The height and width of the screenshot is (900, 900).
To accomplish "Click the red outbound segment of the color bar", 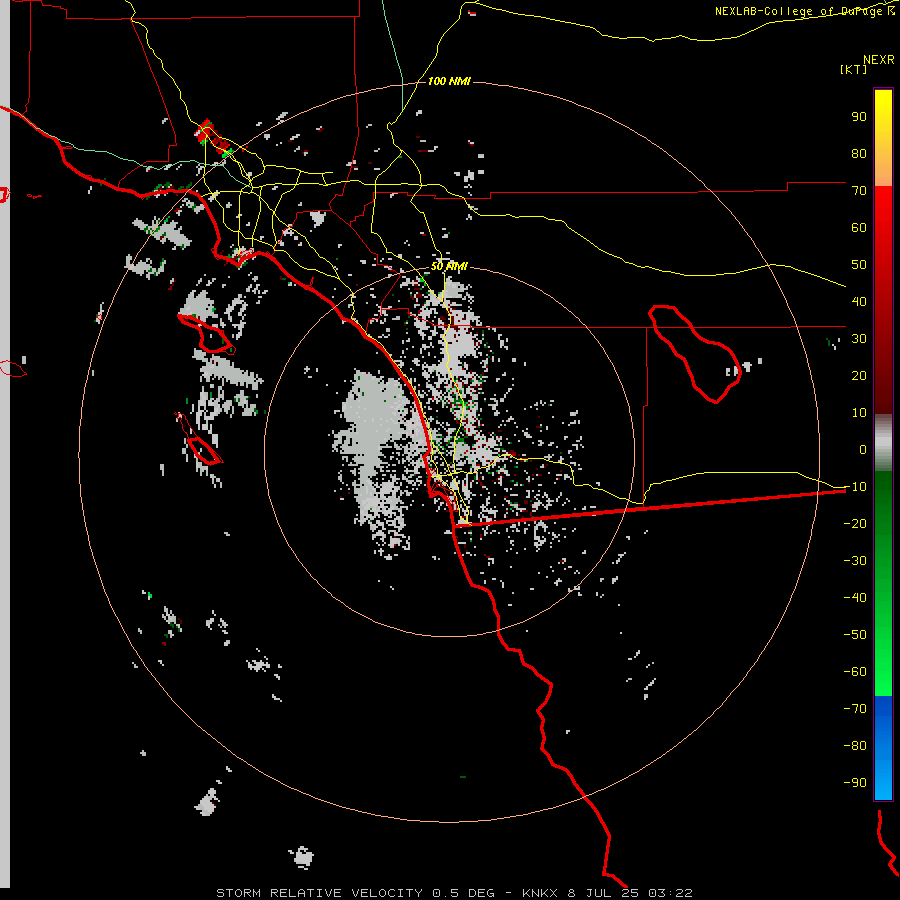I will coord(883,300).
